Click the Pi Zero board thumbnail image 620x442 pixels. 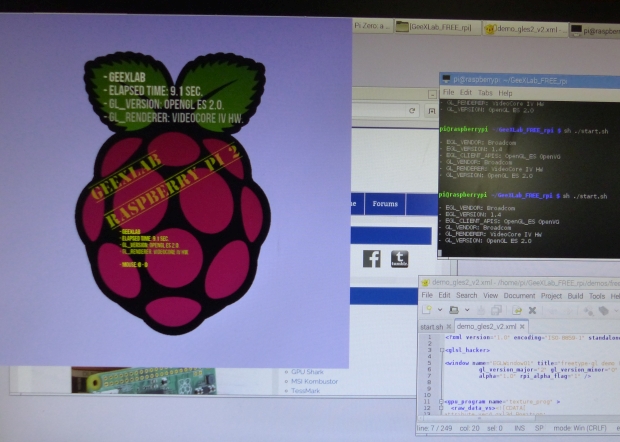[144, 380]
